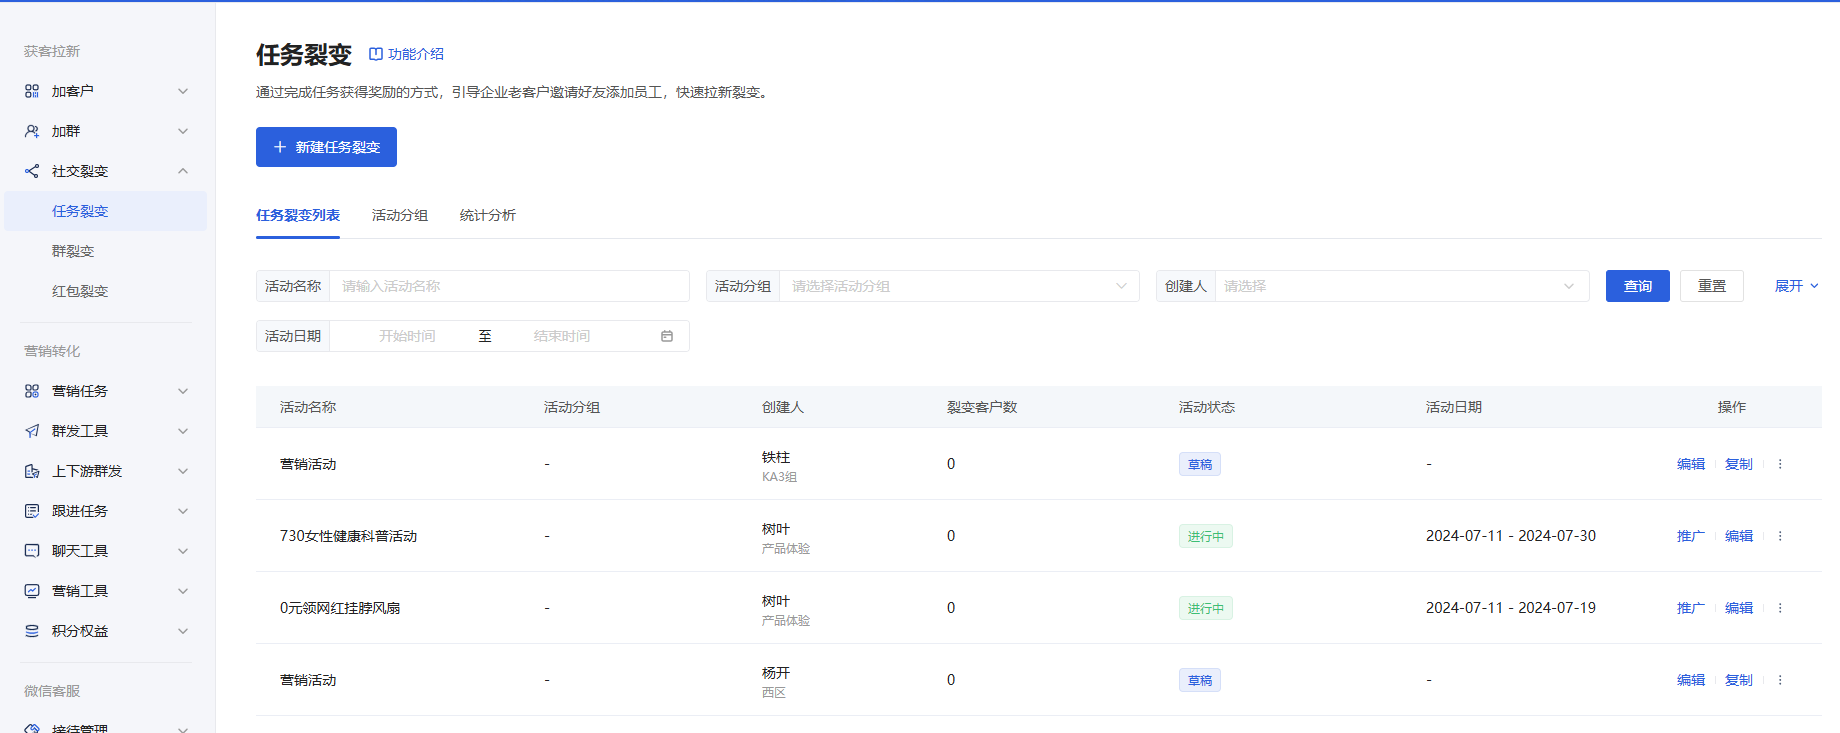Viewport: 1840px width, 733px height.
Task: Collapse the 社交裂变 menu chevron
Action: coord(183,171)
